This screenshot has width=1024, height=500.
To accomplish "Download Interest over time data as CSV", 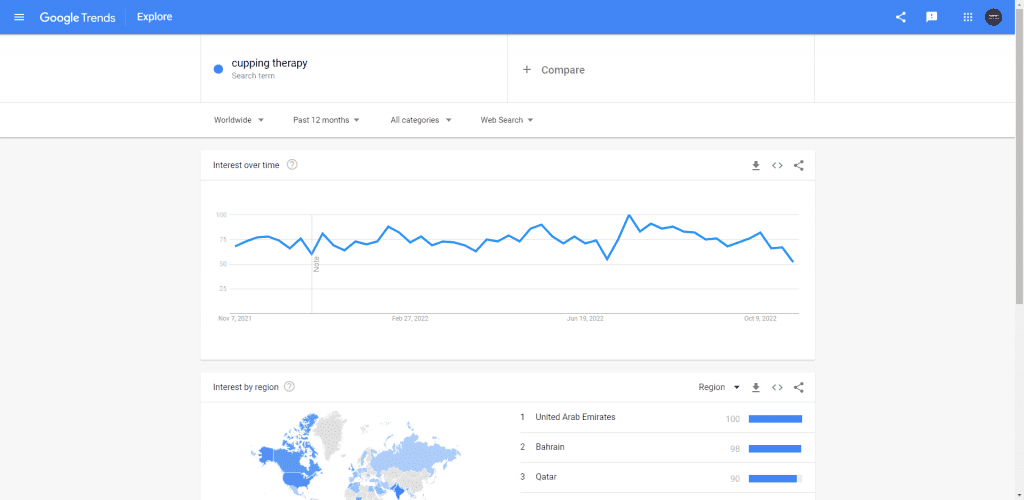I will coord(756,165).
